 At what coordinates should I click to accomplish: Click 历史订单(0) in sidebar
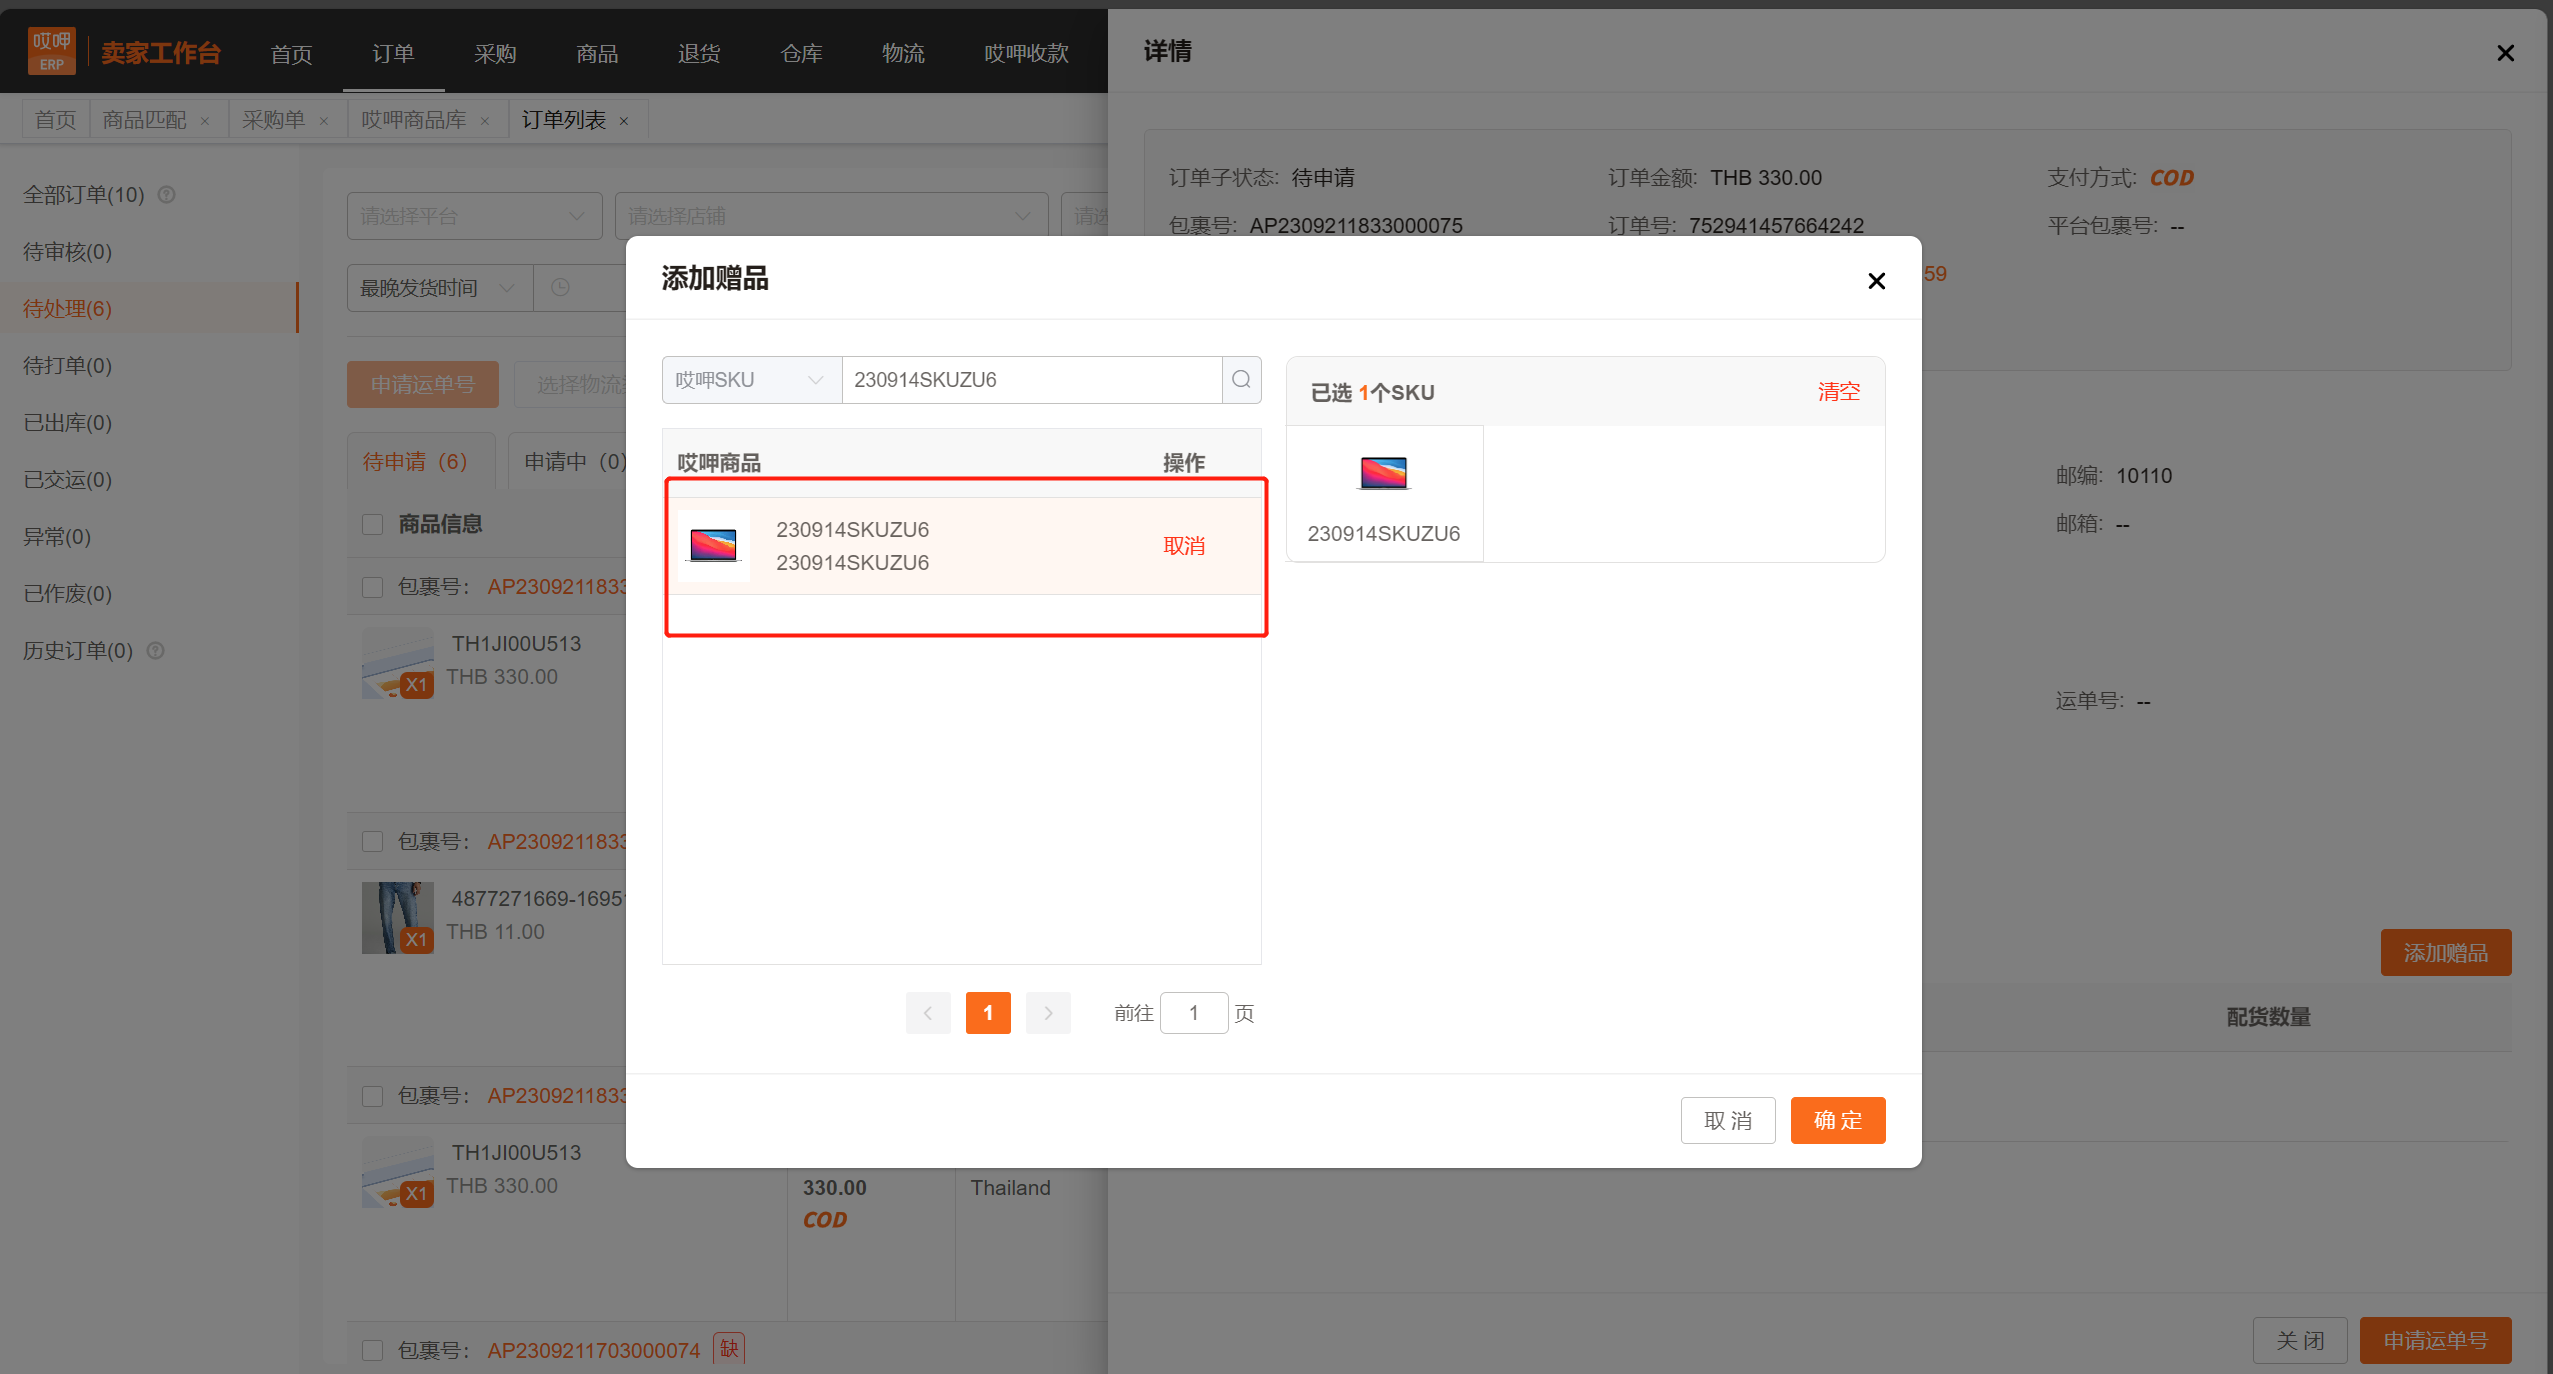click(78, 651)
